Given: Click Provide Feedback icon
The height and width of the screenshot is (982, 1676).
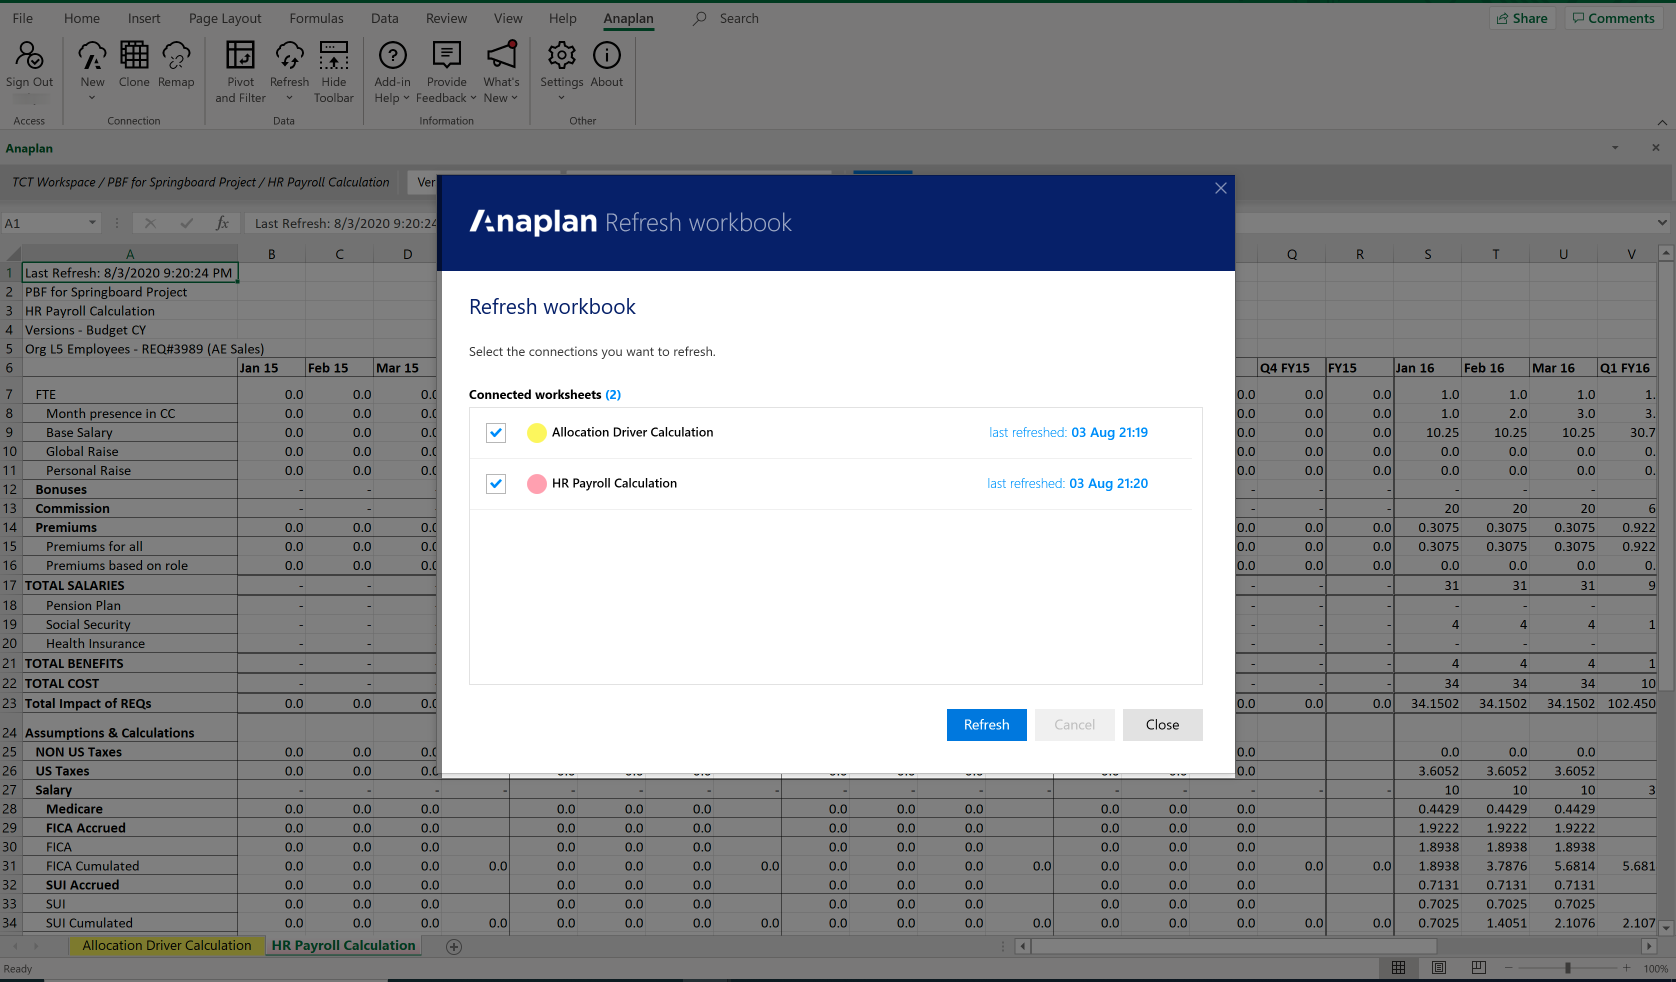Looking at the screenshot, I should [446, 55].
